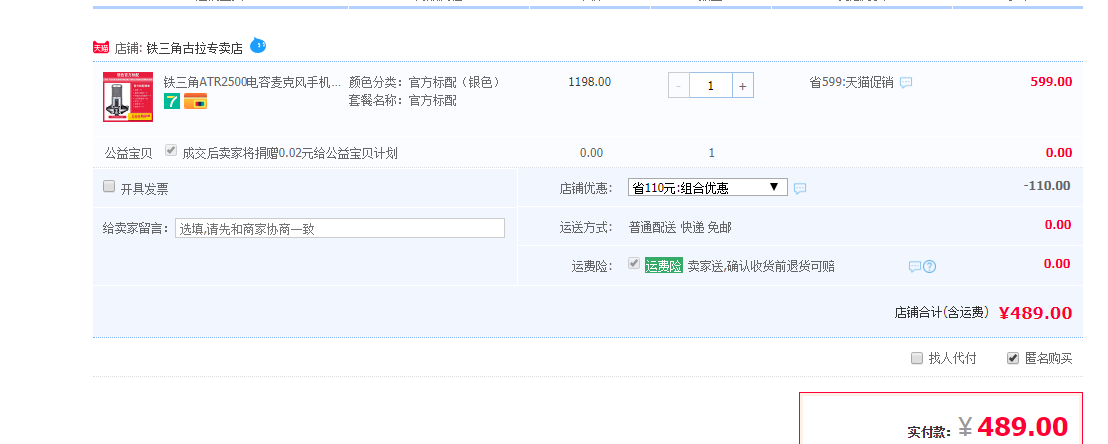1108x444 pixels.
Task: Toggle the 运费险 shipping insurance checkbox
Action: tap(634, 264)
